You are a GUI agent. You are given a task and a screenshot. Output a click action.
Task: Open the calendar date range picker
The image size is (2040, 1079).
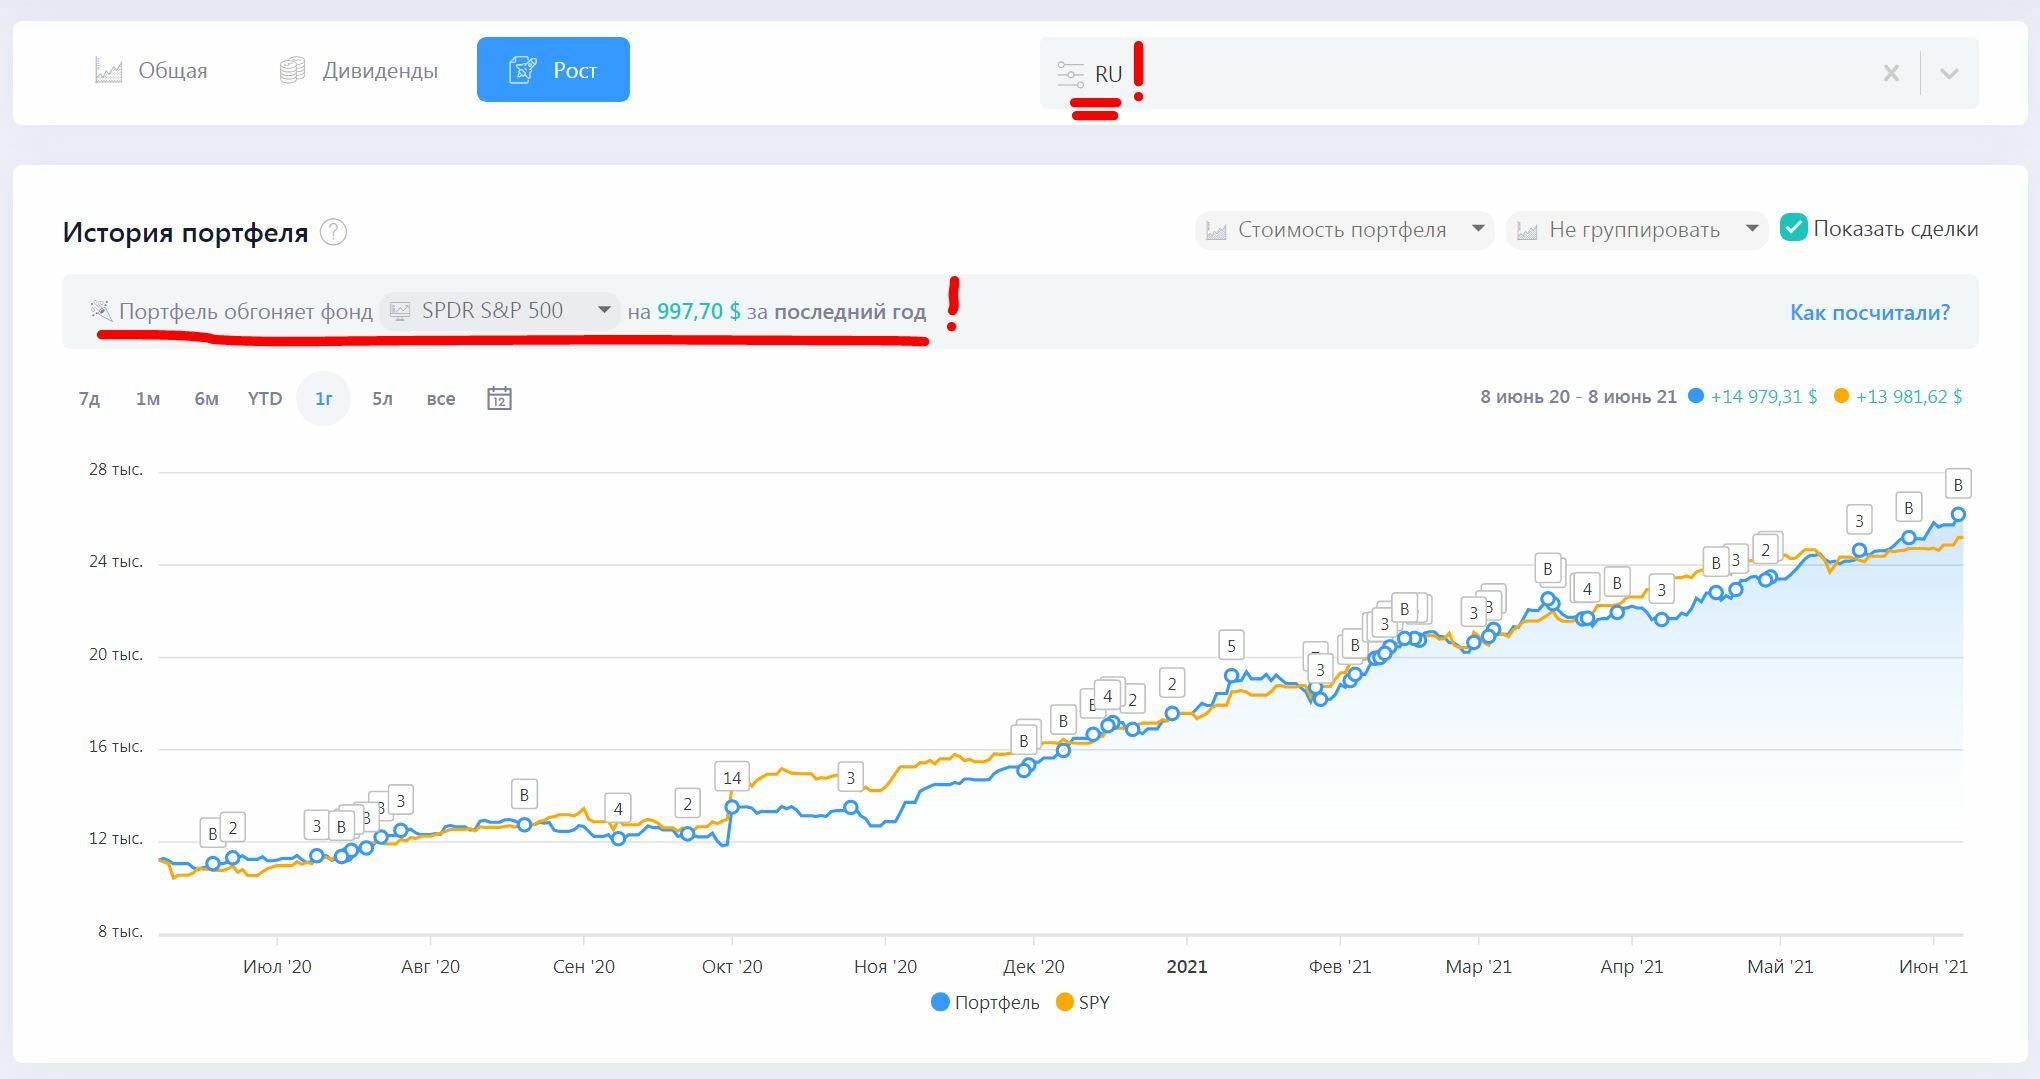coord(499,398)
